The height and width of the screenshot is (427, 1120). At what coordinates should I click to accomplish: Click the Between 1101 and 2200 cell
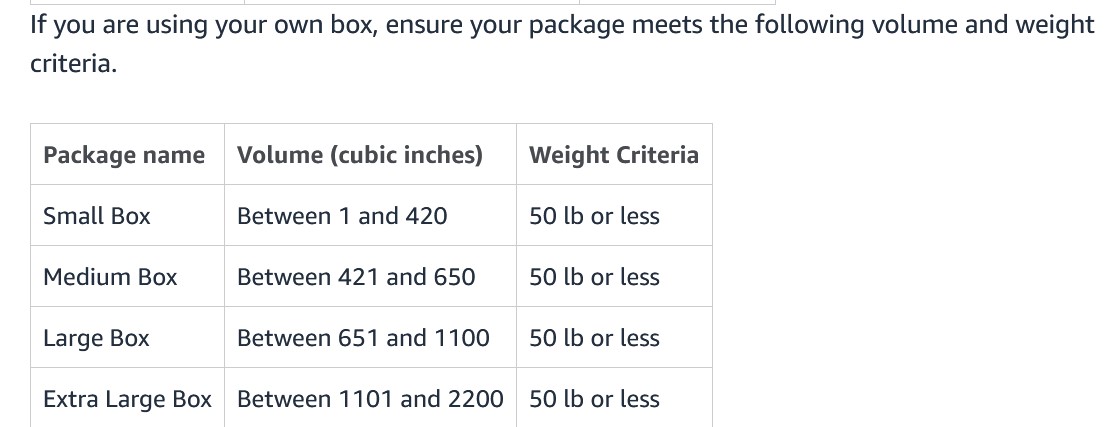(370, 398)
